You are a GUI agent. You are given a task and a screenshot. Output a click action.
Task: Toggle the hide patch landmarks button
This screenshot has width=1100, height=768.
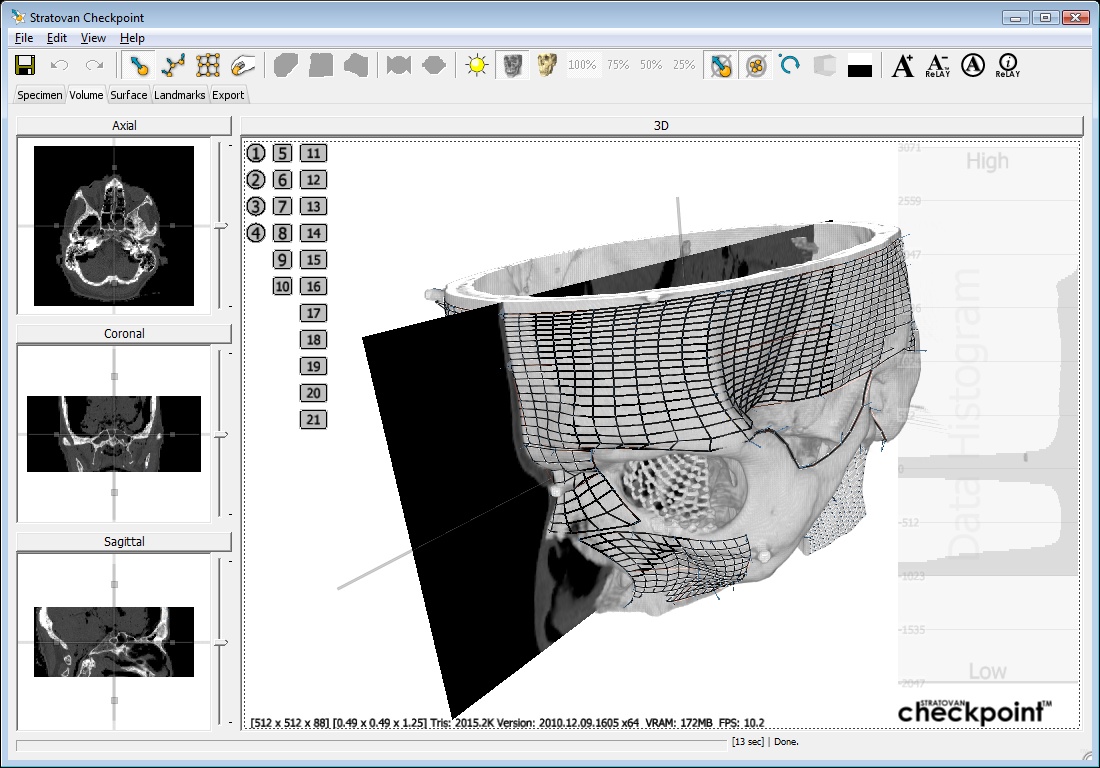(756, 66)
